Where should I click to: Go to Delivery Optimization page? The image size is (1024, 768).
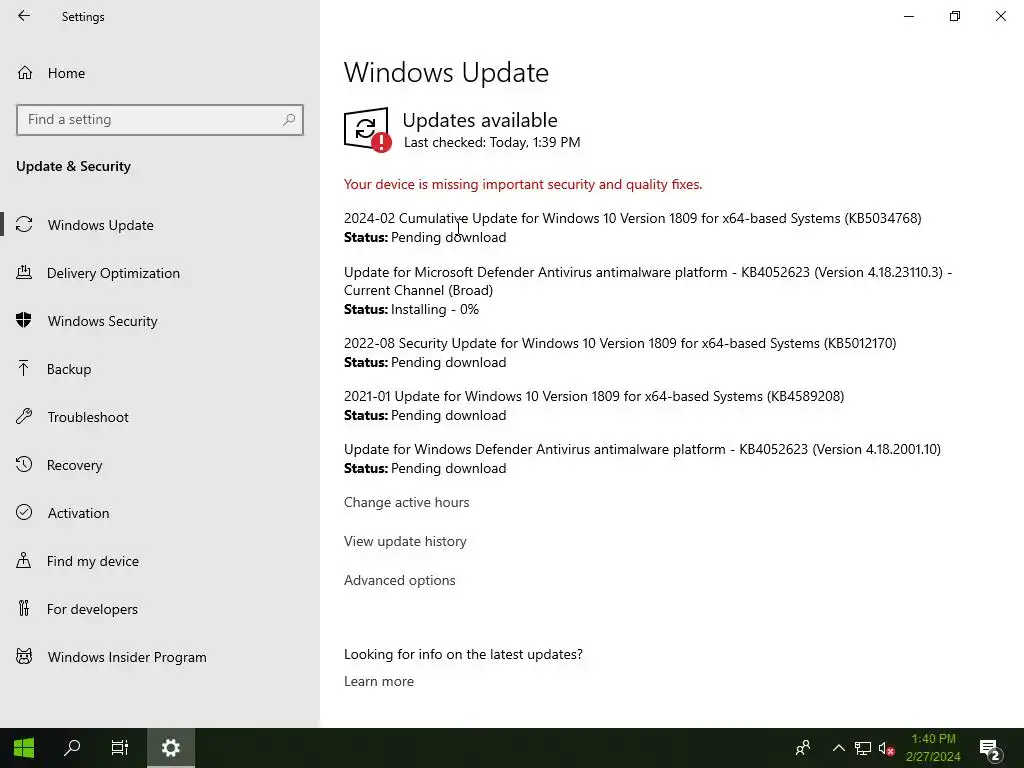[113, 273]
